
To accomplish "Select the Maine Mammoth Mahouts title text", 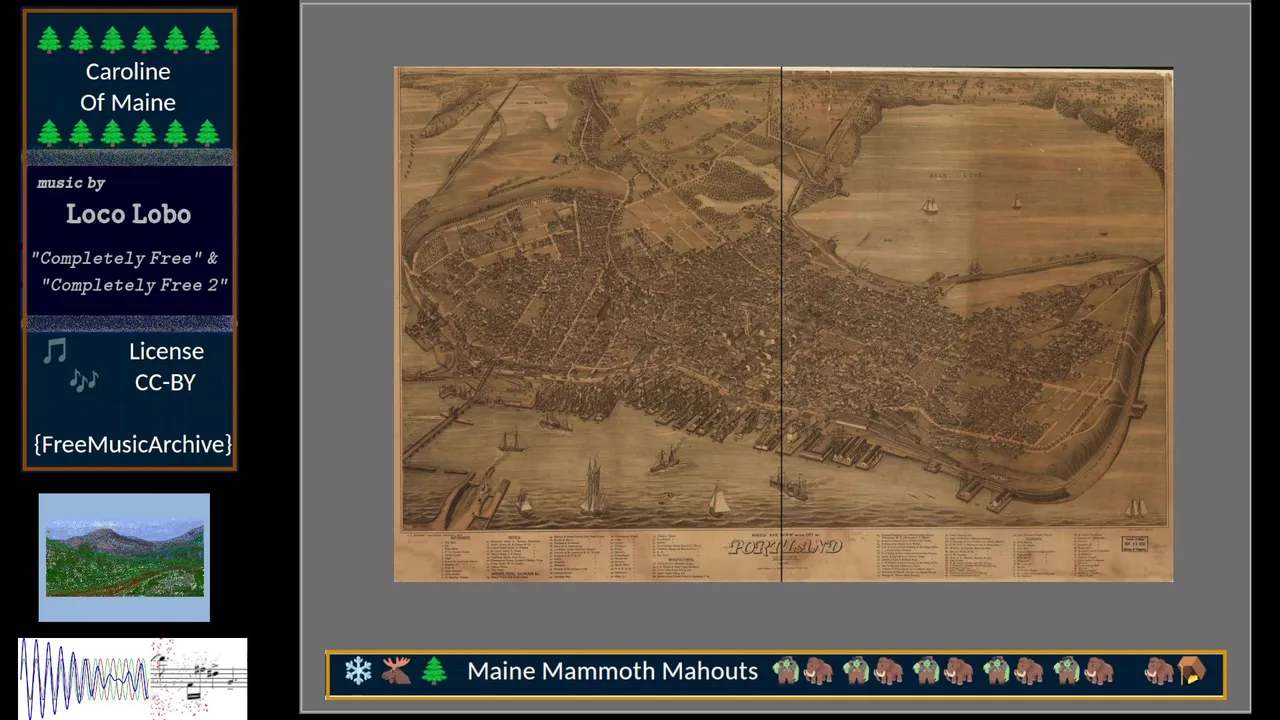I will coord(612,671).
